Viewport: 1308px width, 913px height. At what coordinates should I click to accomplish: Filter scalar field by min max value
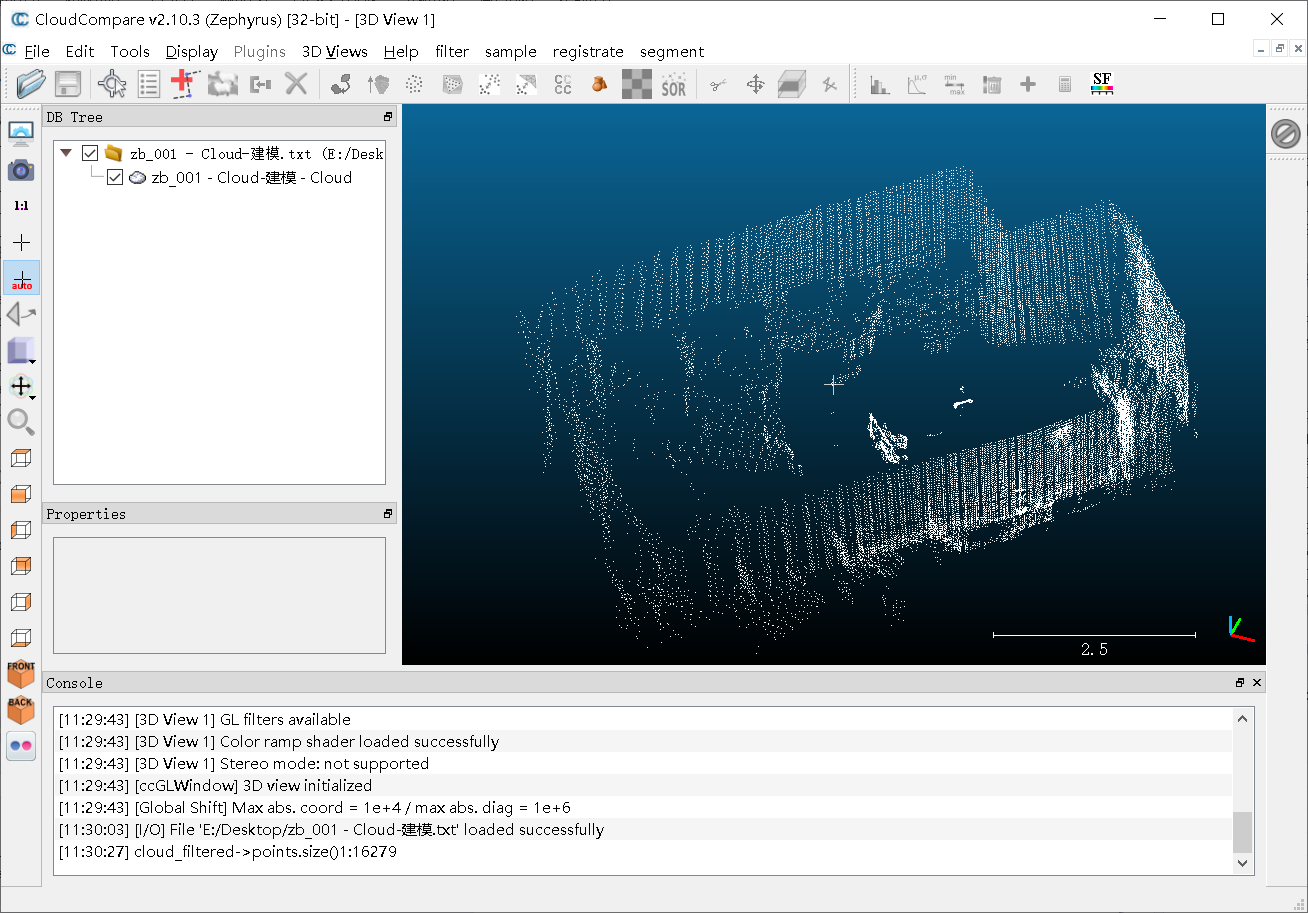[x=954, y=85]
